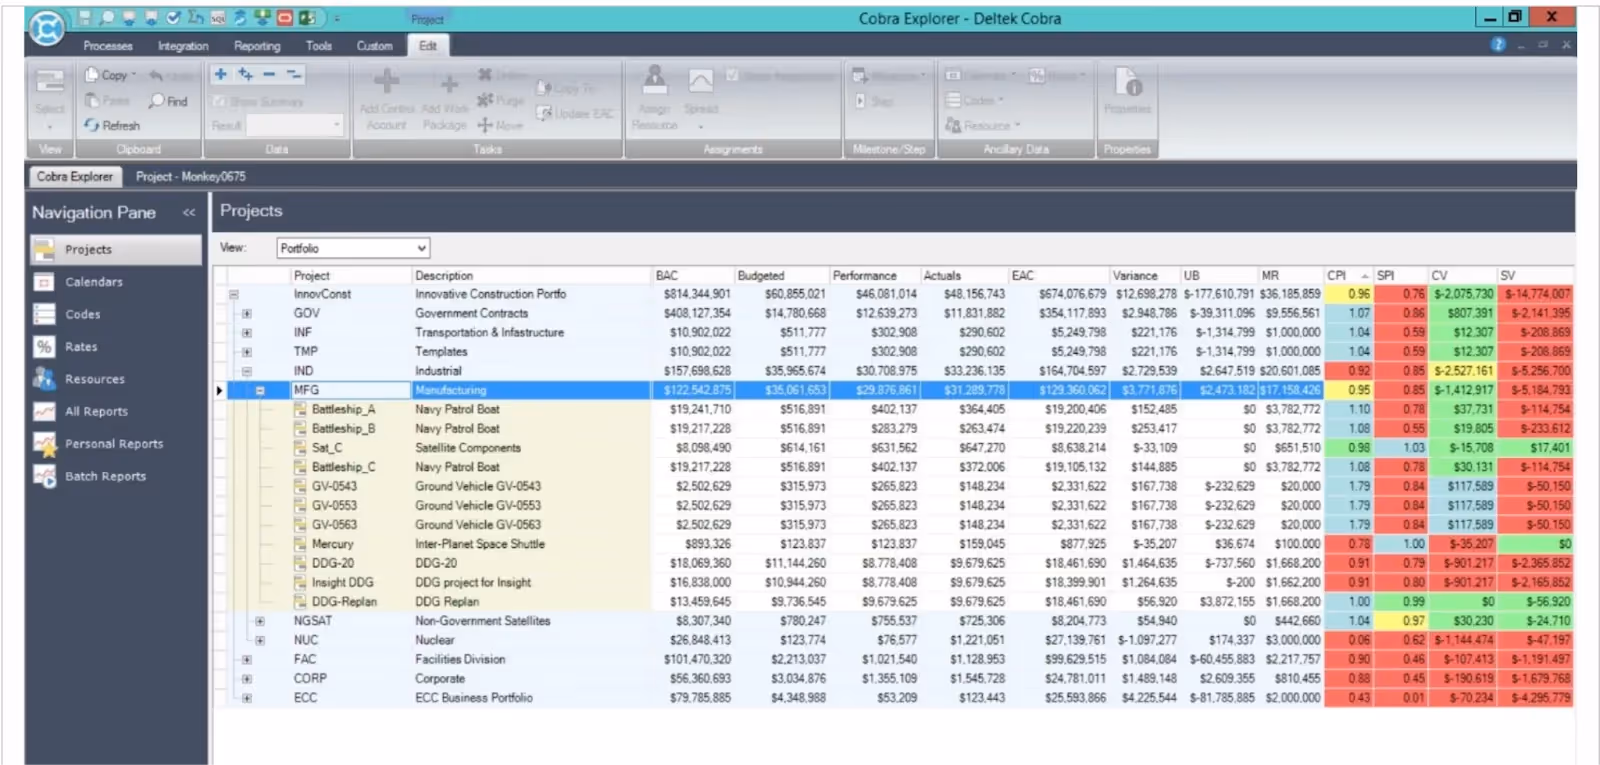This screenshot has height=765, width=1600.
Task: Click the red square icon in quick access toolbar
Action: (284, 18)
